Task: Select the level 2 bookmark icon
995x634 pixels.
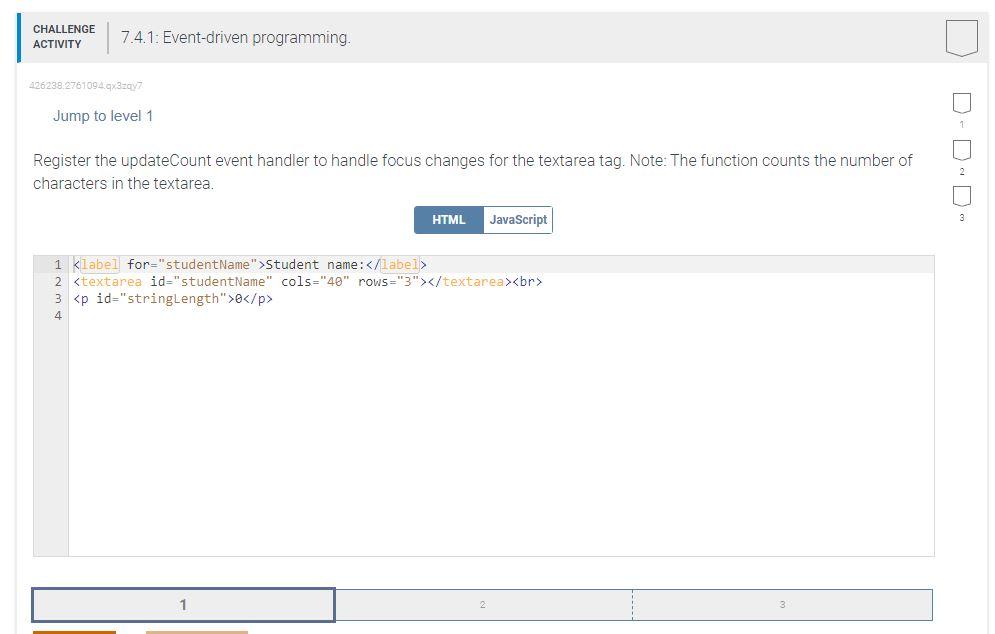Action: click(961, 151)
